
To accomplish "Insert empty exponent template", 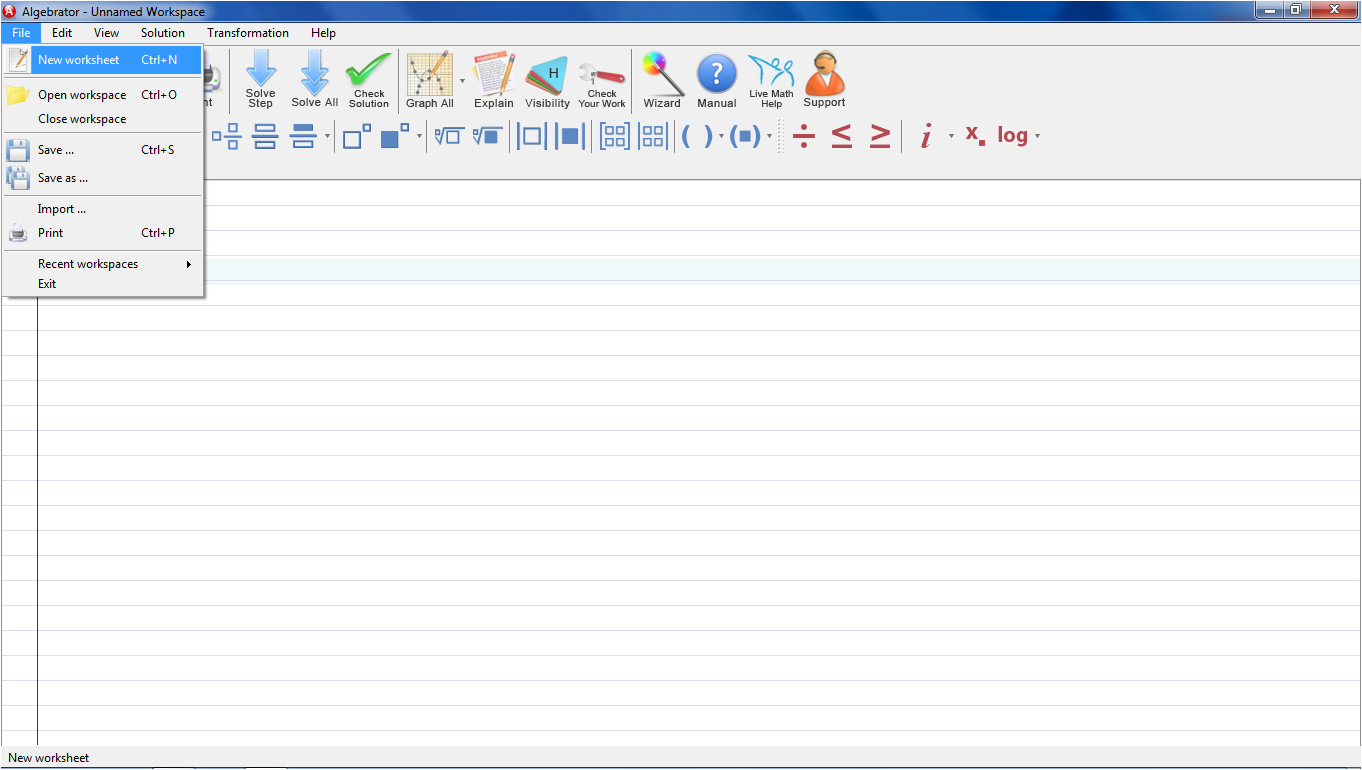I will (x=357, y=136).
